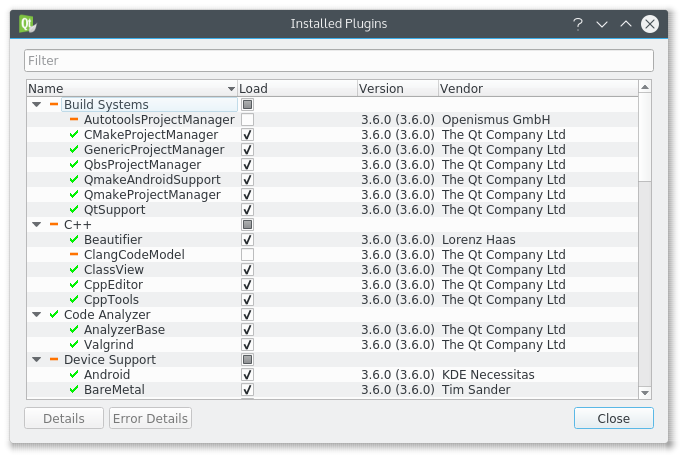Click the shade-up chevron in title bar
684x459 pixels.
tap(626, 24)
